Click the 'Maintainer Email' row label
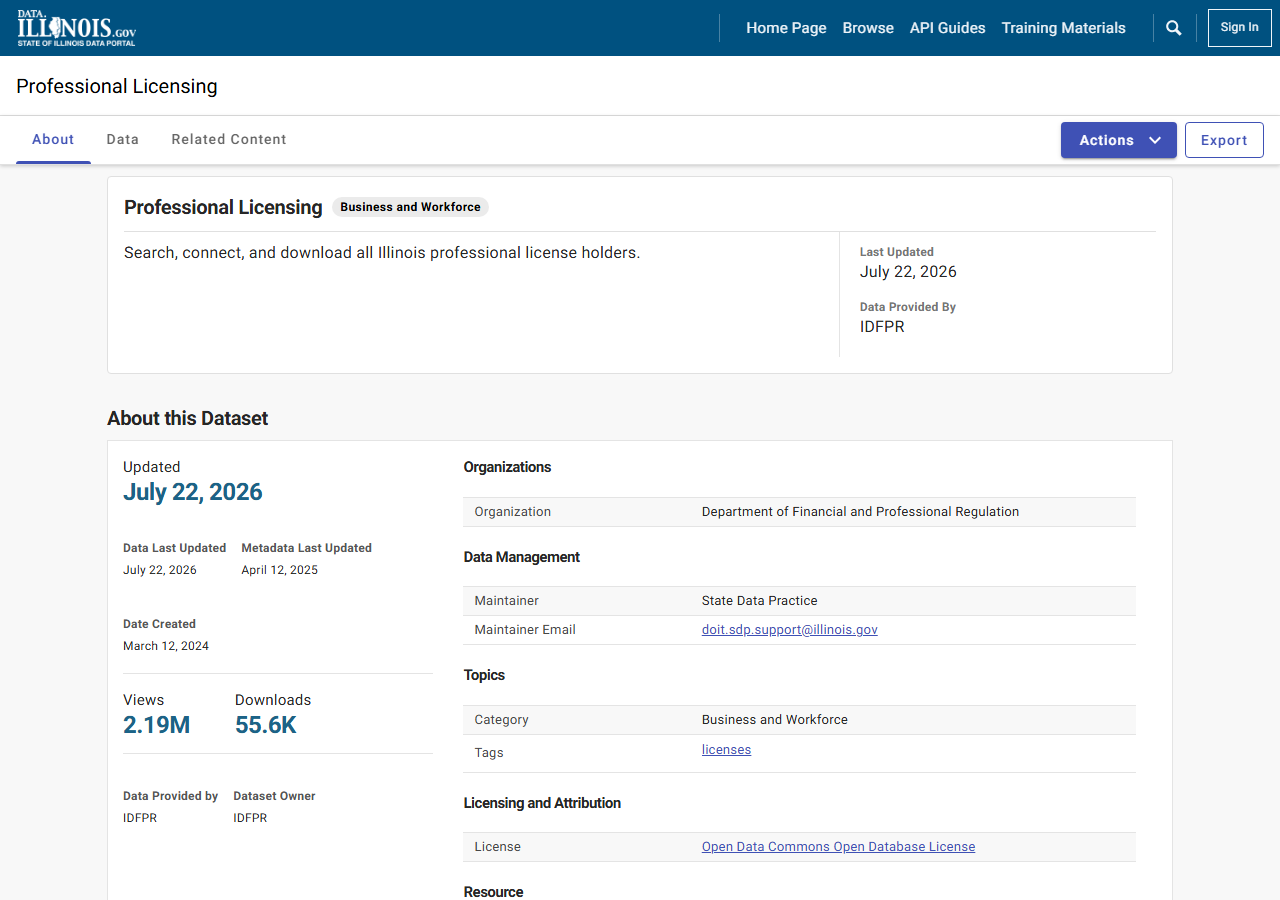Viewport: 1280px width, 900px height. pos(525,630)
